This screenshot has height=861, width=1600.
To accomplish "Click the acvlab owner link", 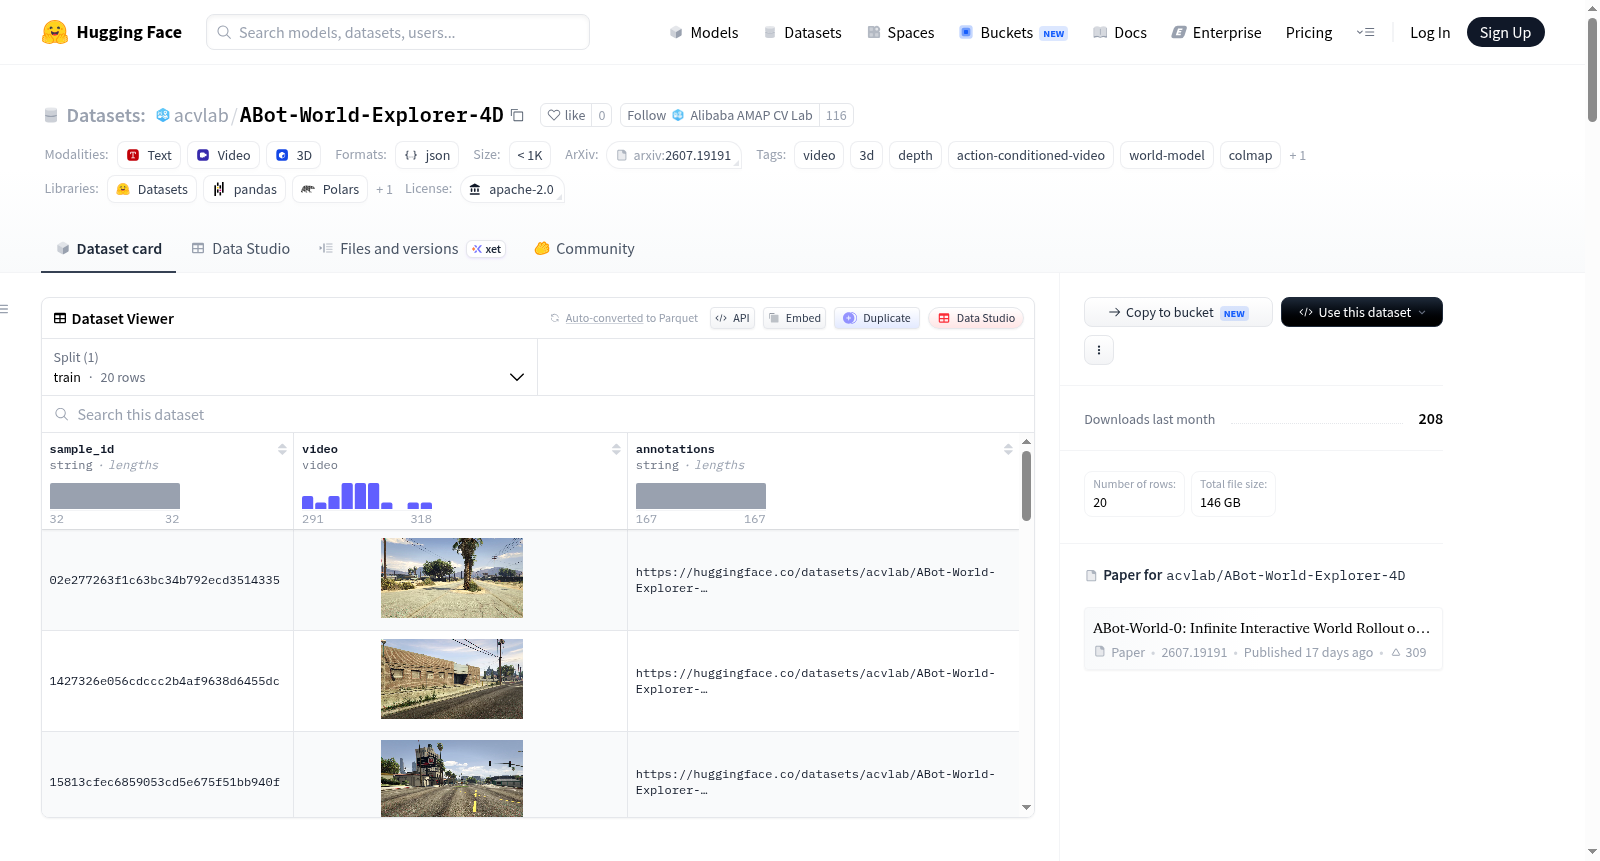I will tap(201, 115).
